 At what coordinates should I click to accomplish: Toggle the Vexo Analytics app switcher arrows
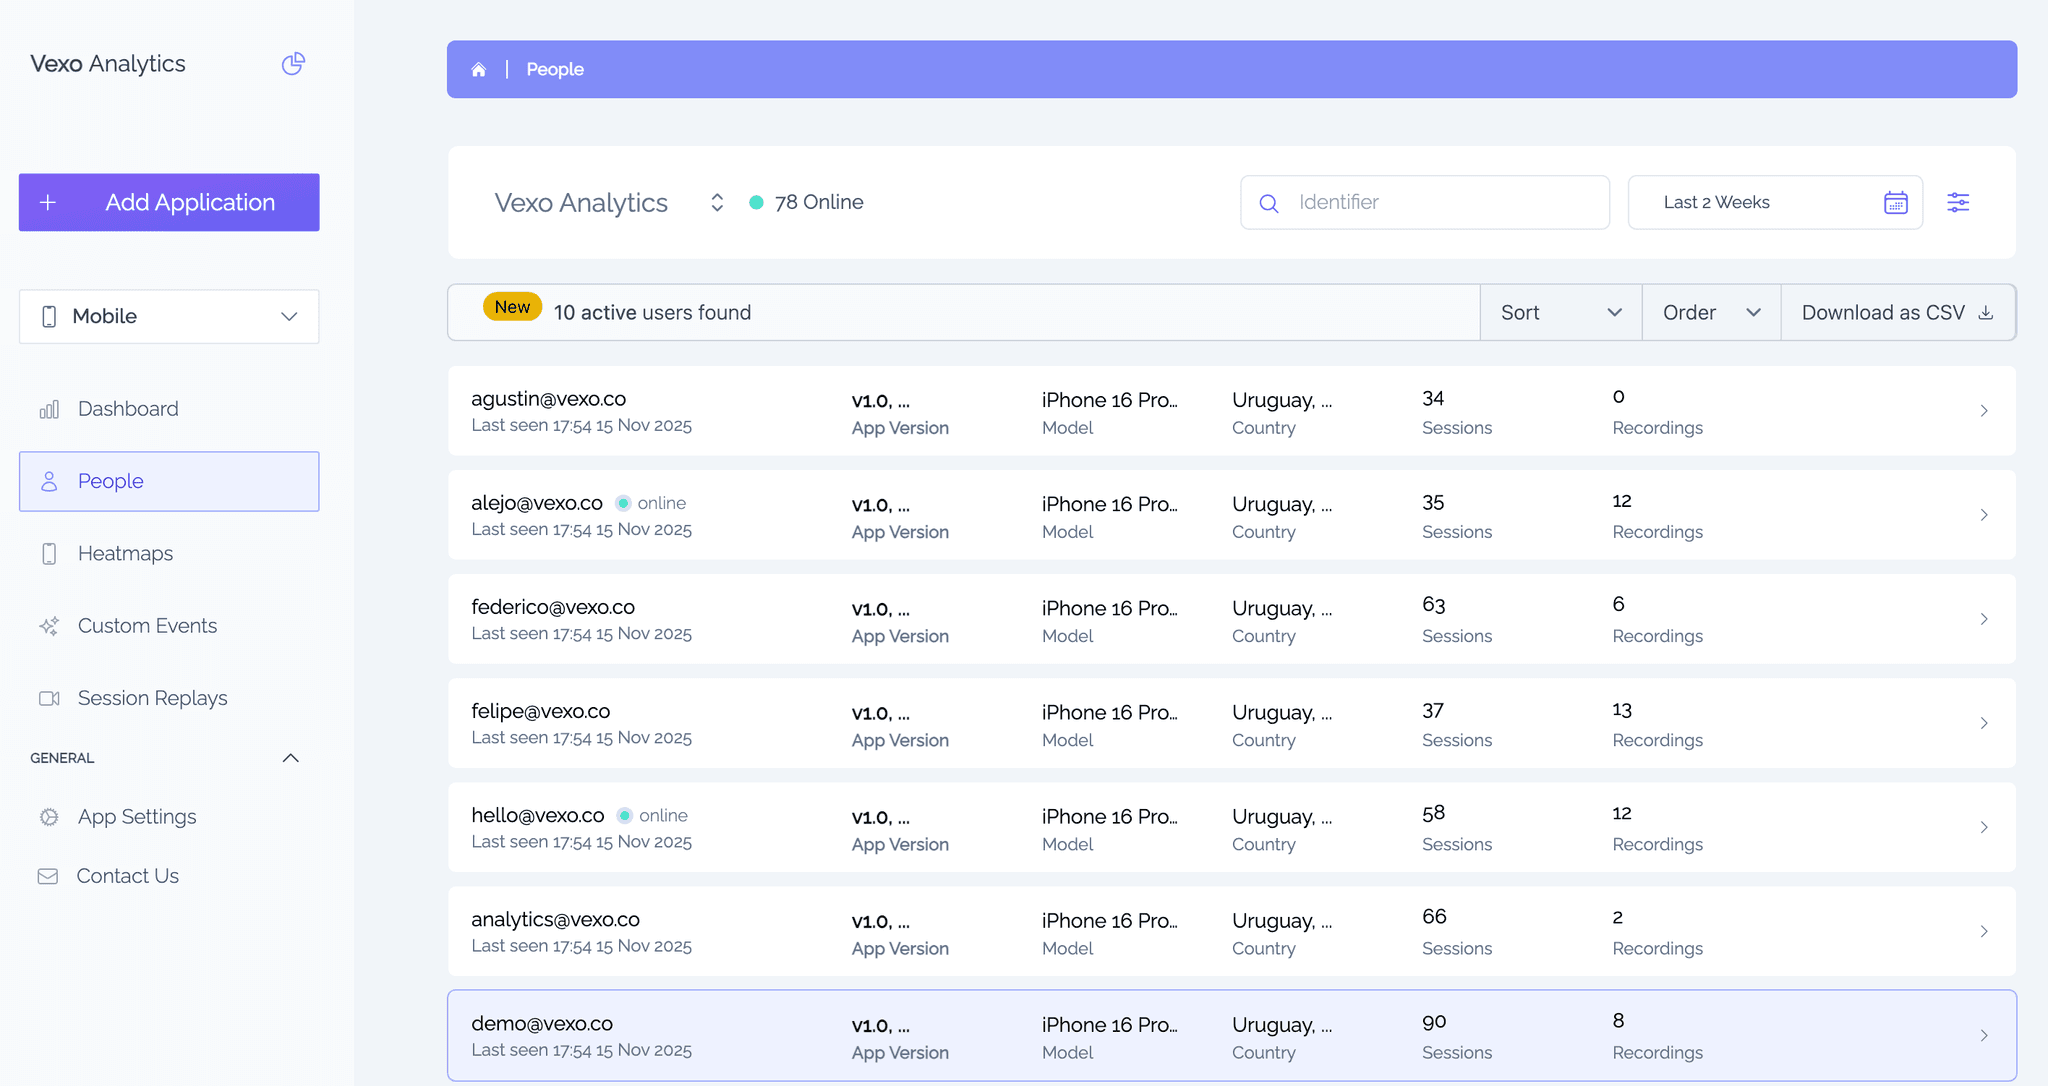click(x=717, y=203)
